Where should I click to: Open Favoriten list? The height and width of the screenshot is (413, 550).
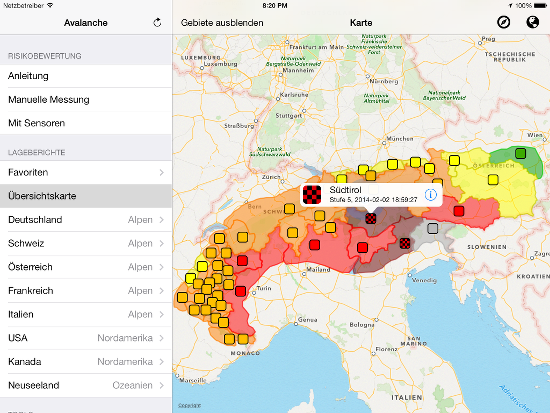[86, 172]
